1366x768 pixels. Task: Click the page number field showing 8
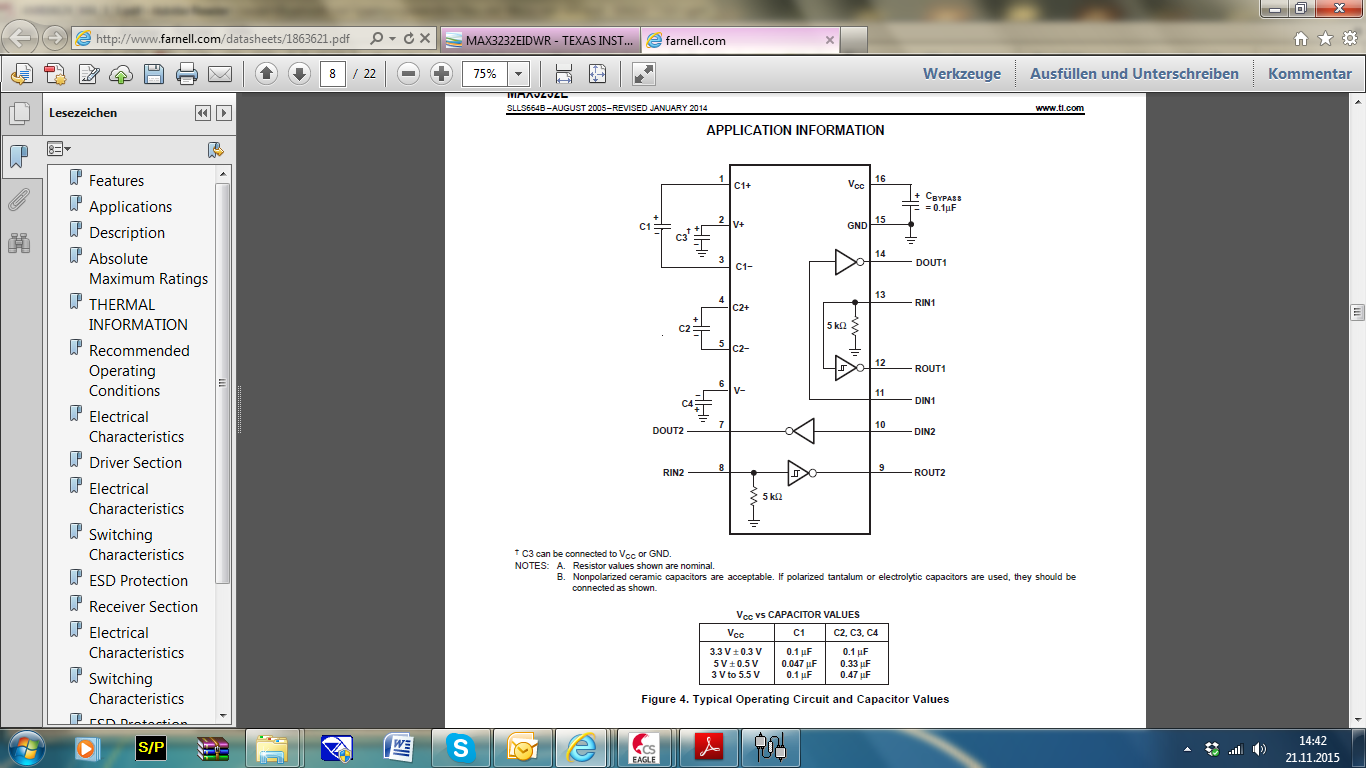[x=332, y=74]
